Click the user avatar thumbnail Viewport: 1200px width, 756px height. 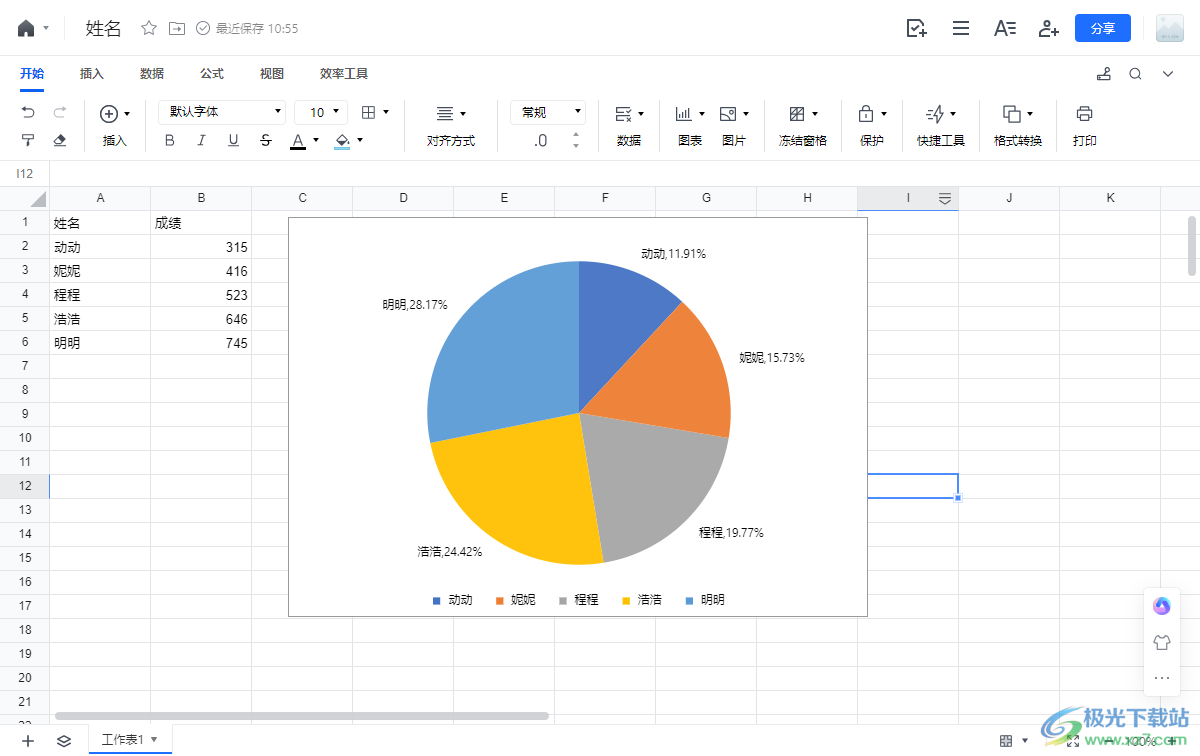click(1170, 28)
